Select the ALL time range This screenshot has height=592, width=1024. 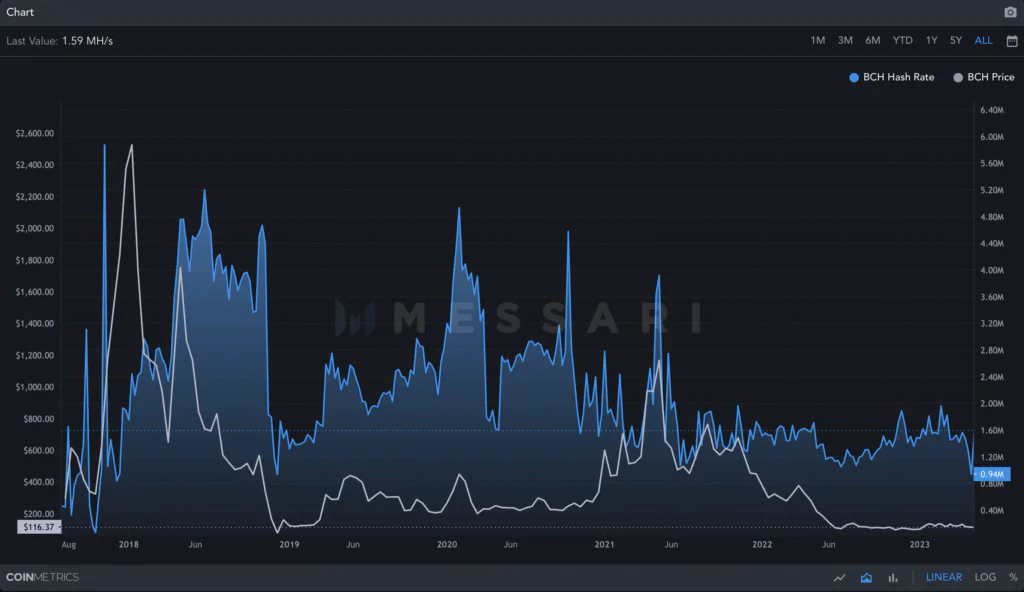(983, 41)
